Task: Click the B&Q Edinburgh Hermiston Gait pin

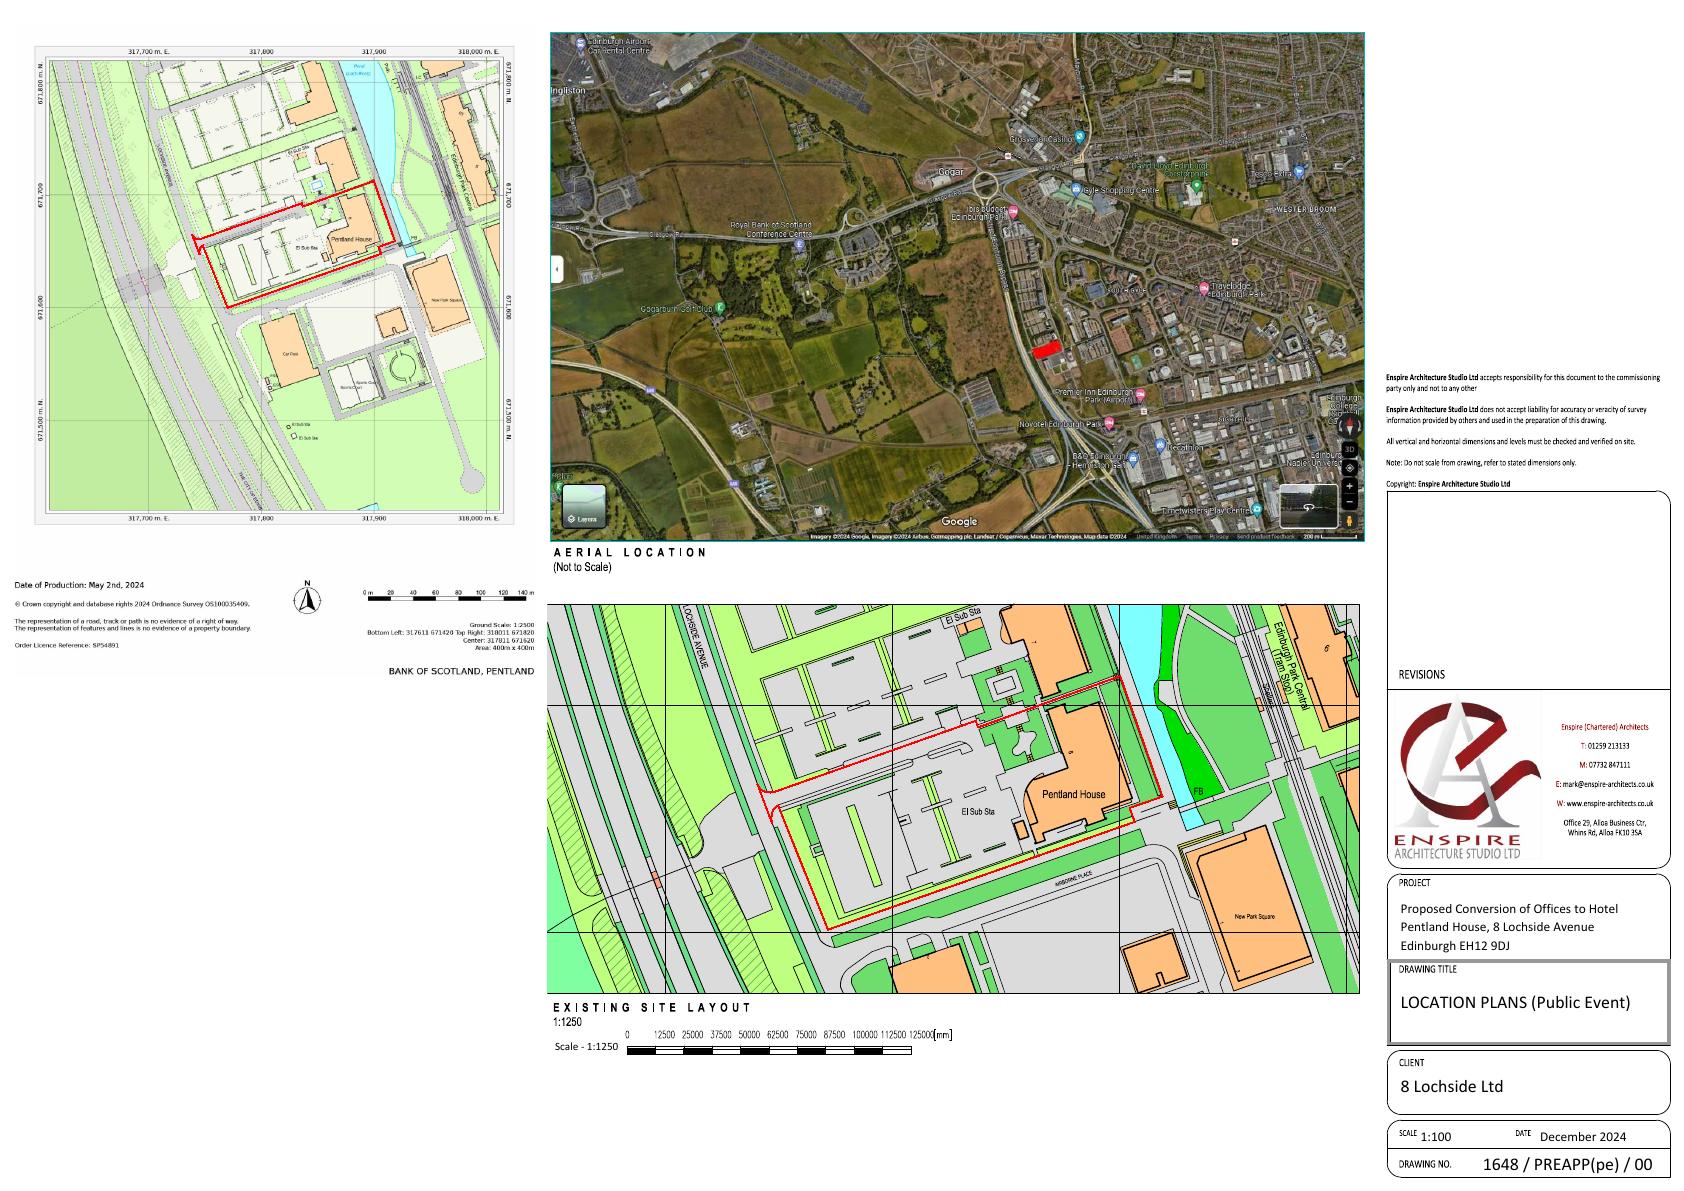Action: [1134, 459]
